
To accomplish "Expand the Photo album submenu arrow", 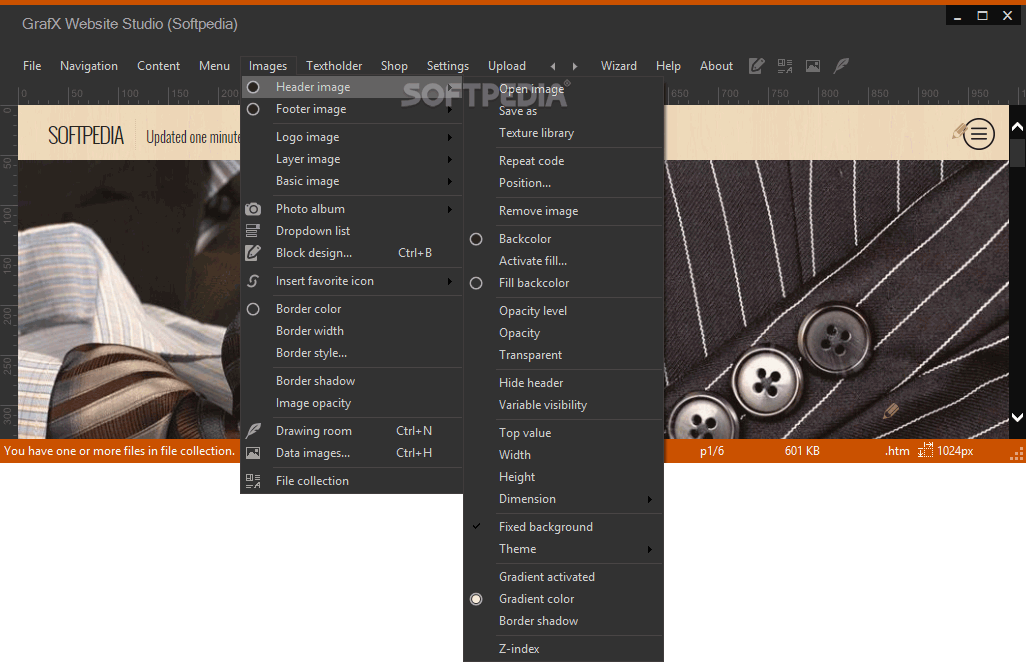I will point(450,209).
